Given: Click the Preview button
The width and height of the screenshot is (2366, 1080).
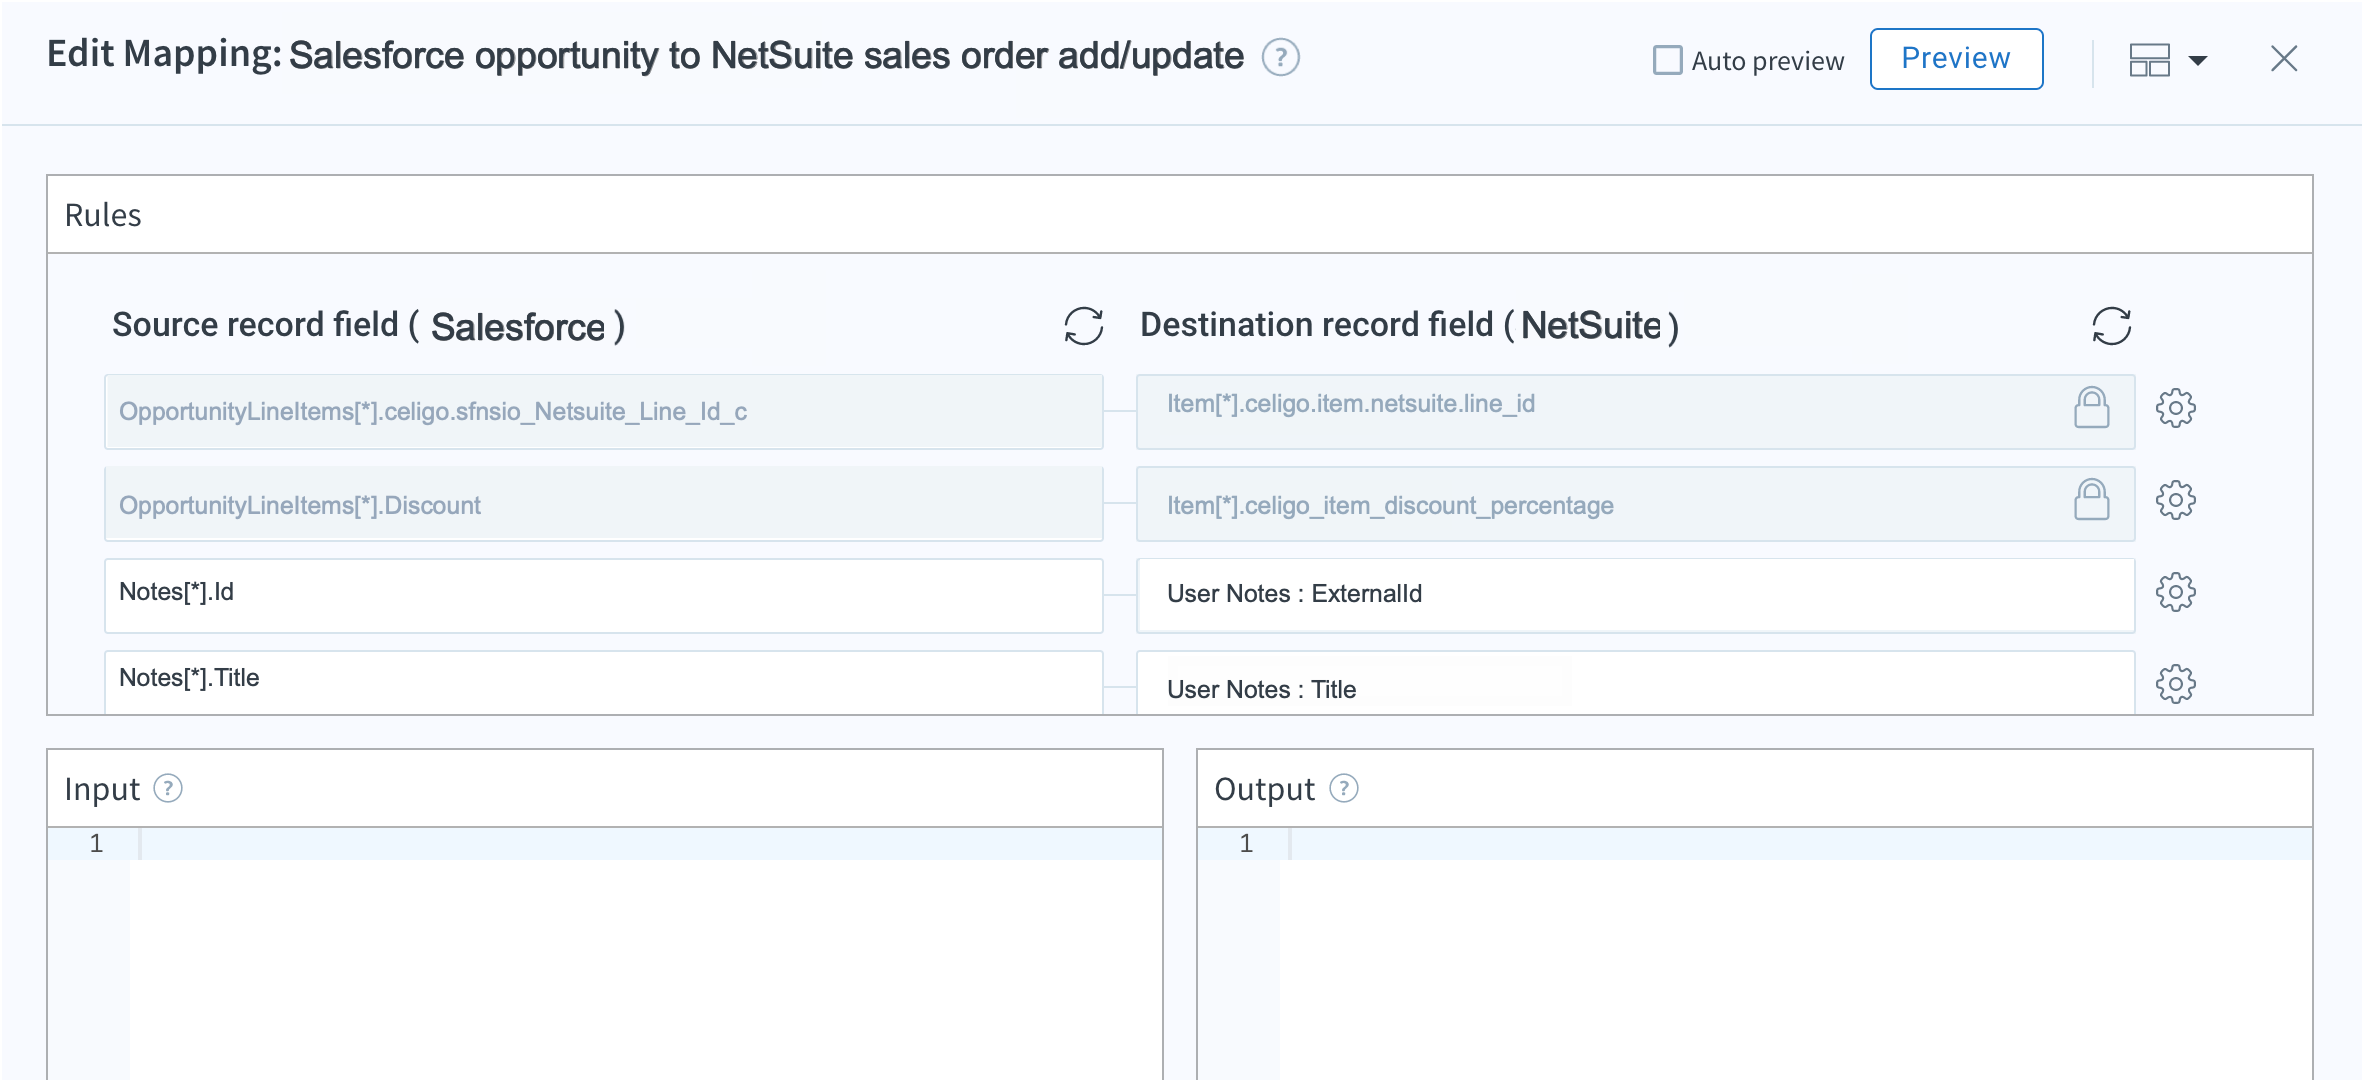Looking at the screenshot, I should point(1956,59).
